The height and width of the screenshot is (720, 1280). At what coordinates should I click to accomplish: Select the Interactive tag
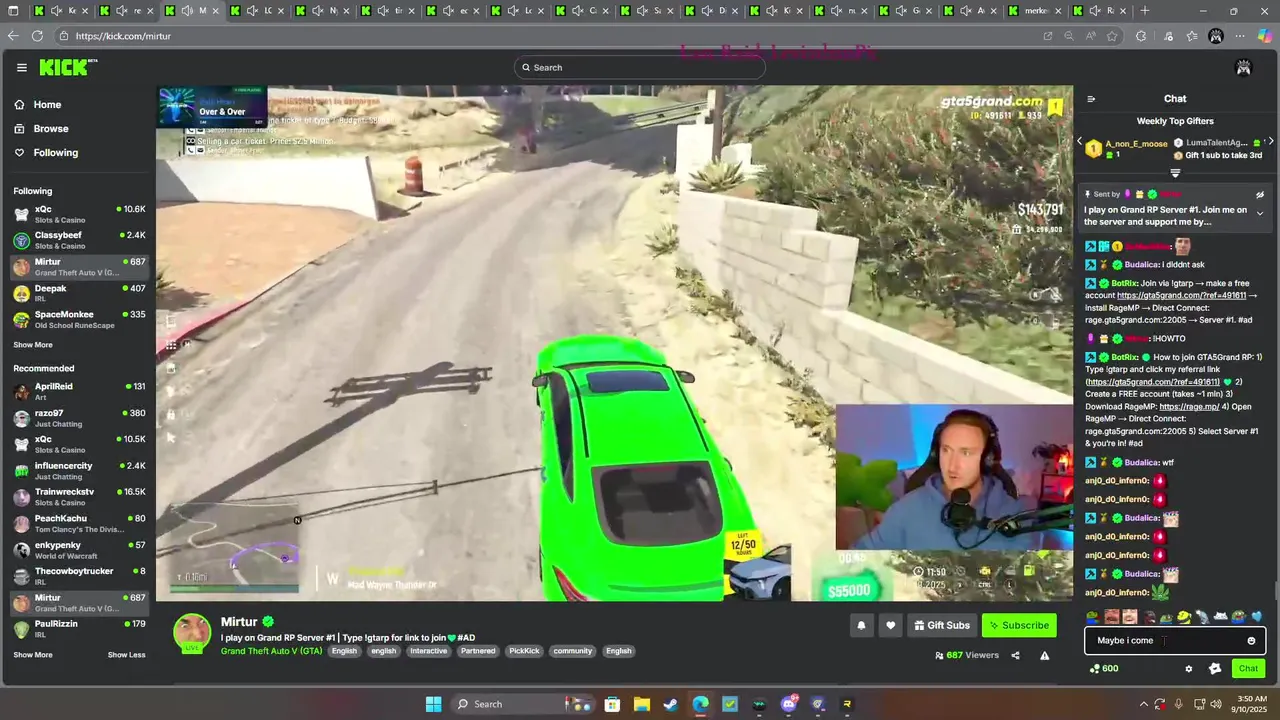(x=428, y=651)
